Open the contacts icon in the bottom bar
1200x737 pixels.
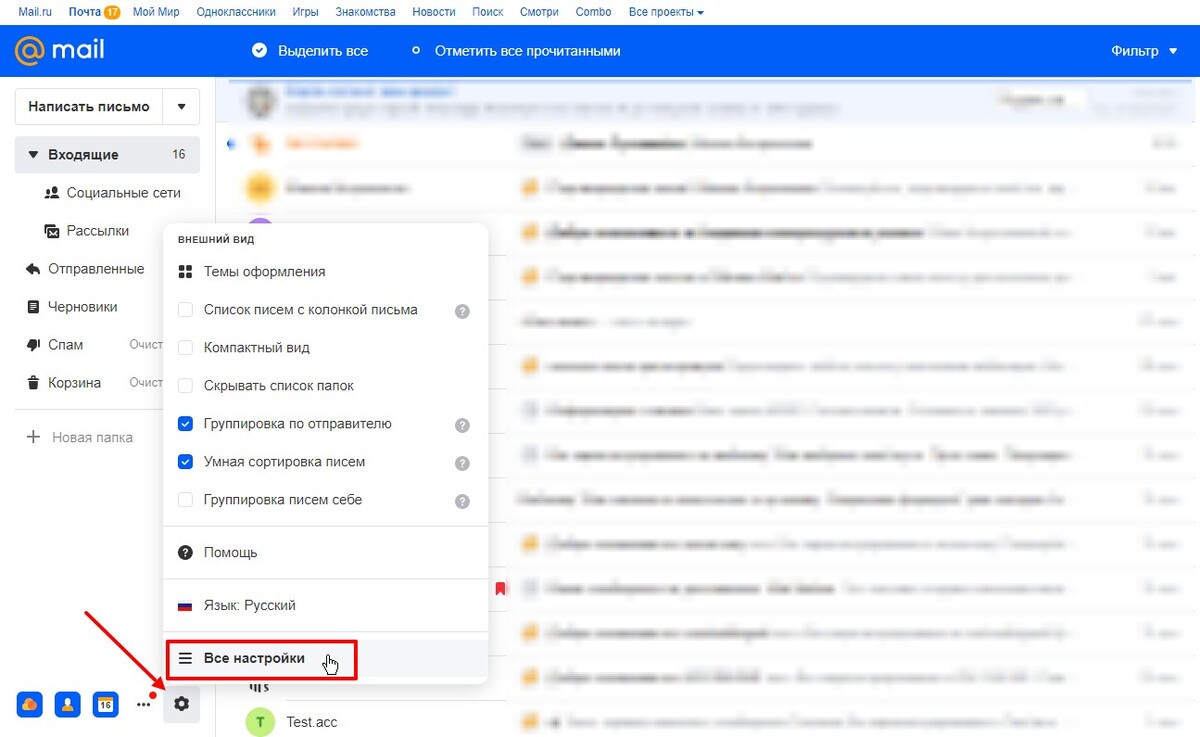click(x=68, y=704)
